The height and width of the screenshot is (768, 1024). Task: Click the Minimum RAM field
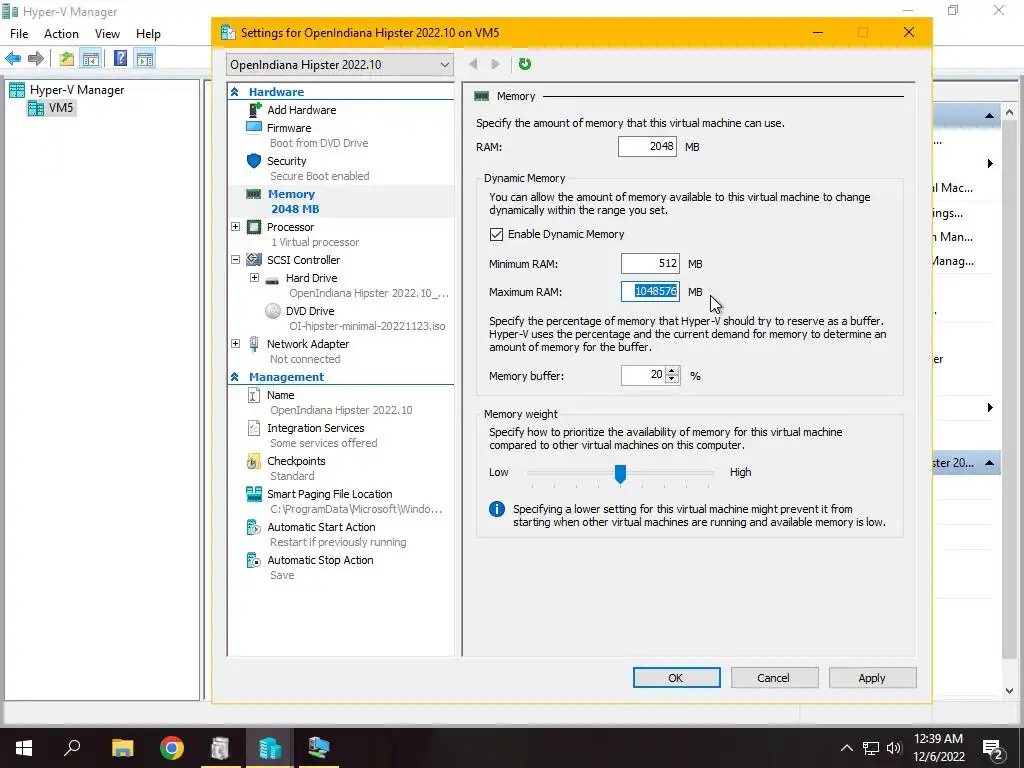[650, 264]
